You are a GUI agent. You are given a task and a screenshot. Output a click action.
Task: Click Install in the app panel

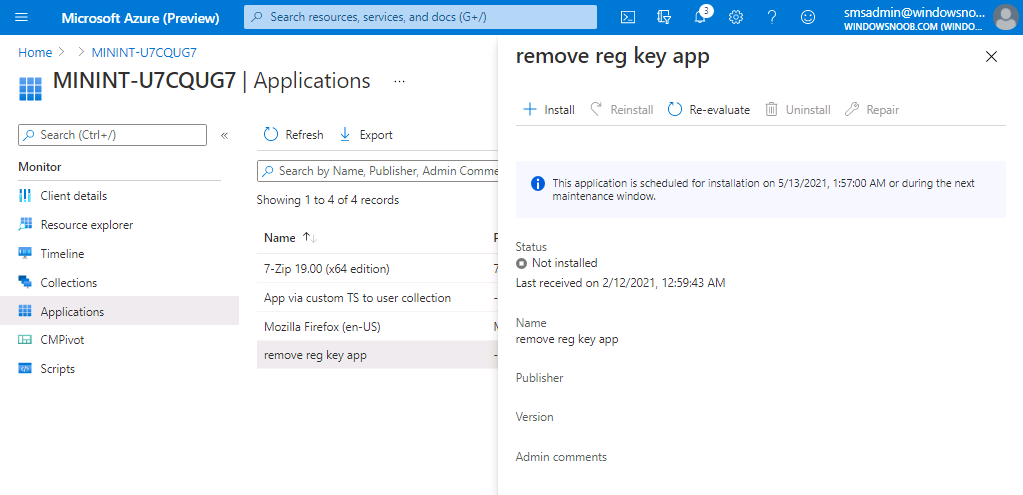pos(549,110)
